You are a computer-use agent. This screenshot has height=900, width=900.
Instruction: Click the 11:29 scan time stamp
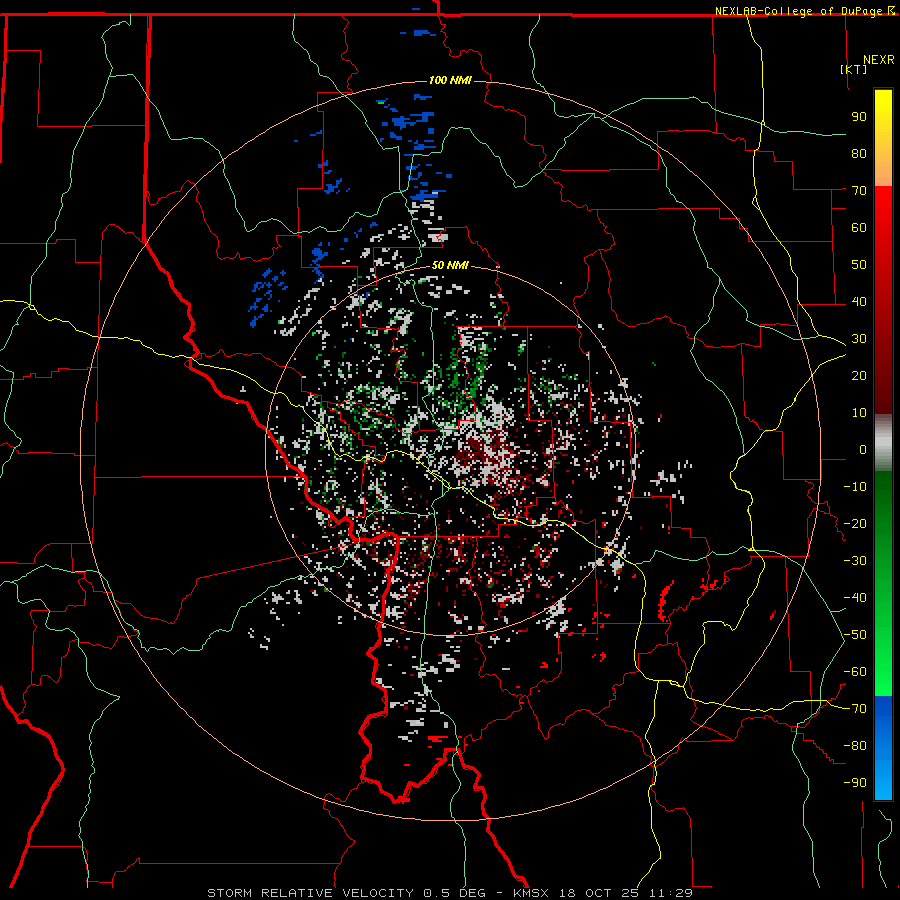tap(670, 893)
